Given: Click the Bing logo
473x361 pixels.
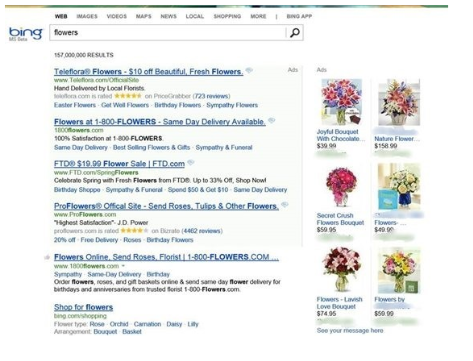Looking at the screenshot, I should coord(26,33).
